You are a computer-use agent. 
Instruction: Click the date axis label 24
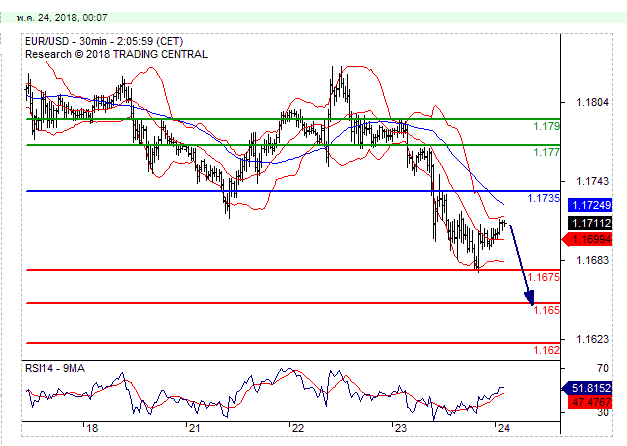[503, 428]
